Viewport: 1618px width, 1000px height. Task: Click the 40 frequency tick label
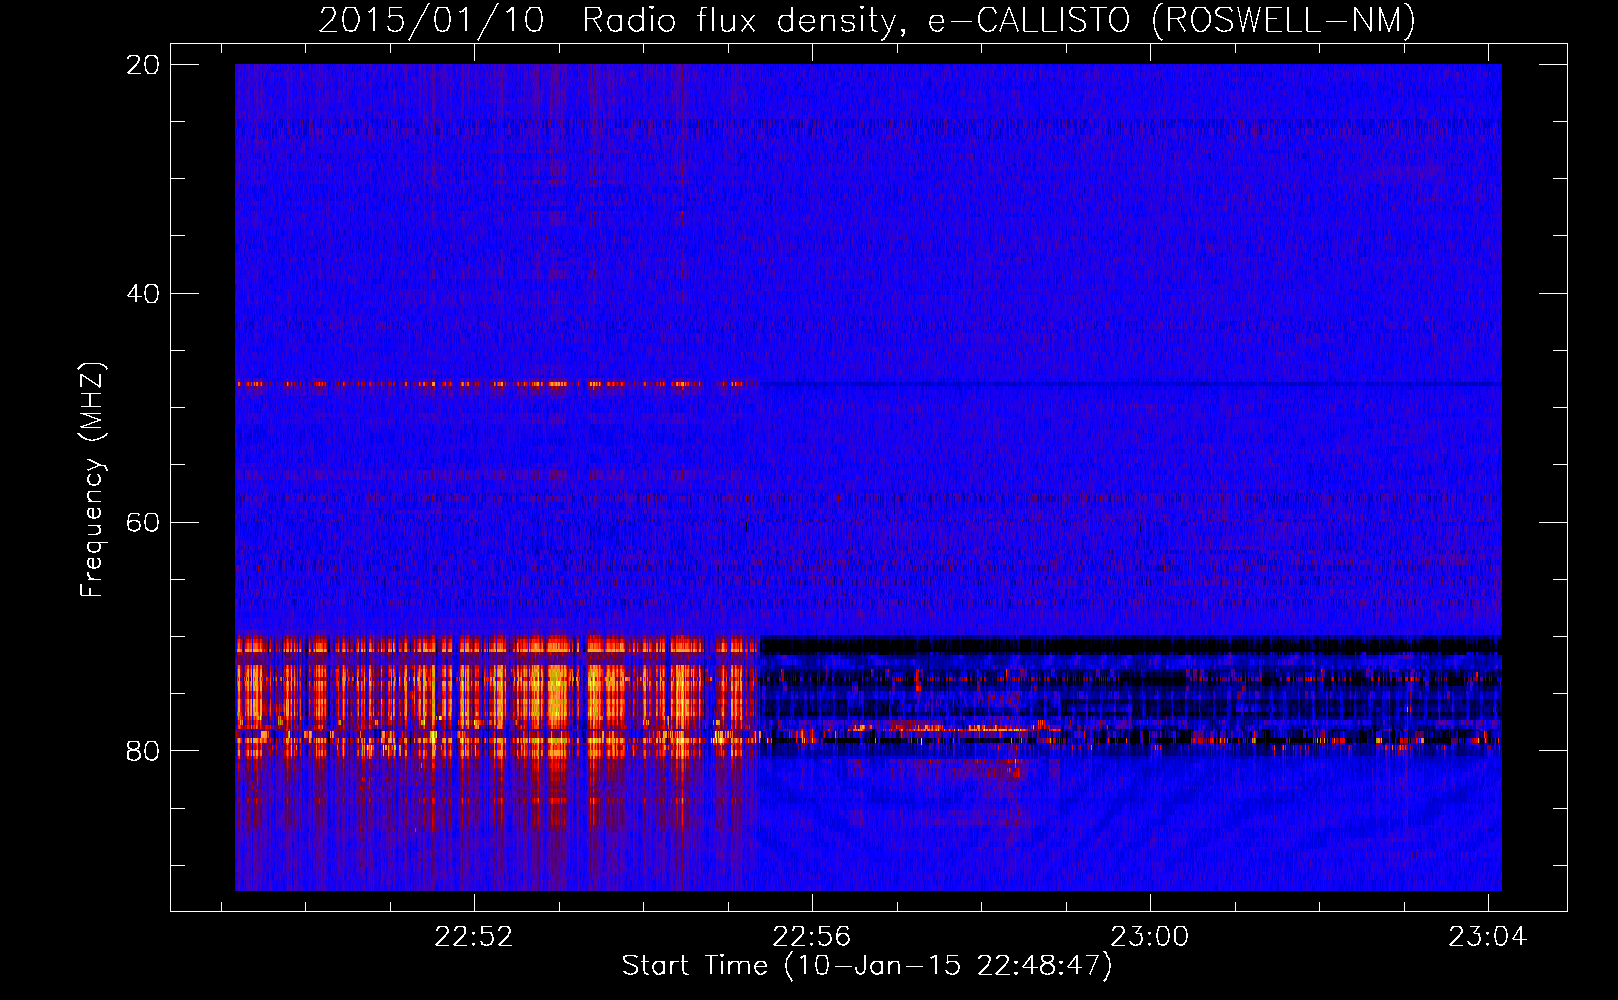point(143,294)
